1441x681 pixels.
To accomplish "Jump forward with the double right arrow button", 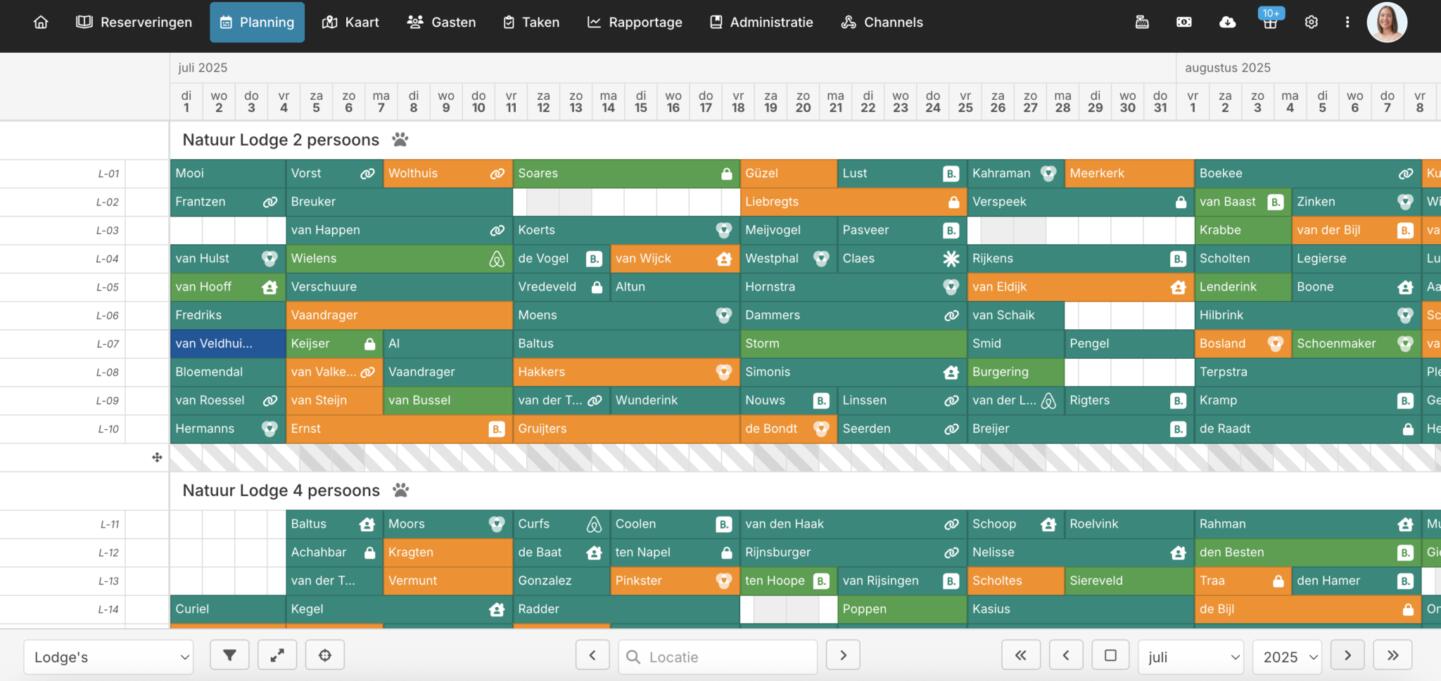I will click(1393, 655).
